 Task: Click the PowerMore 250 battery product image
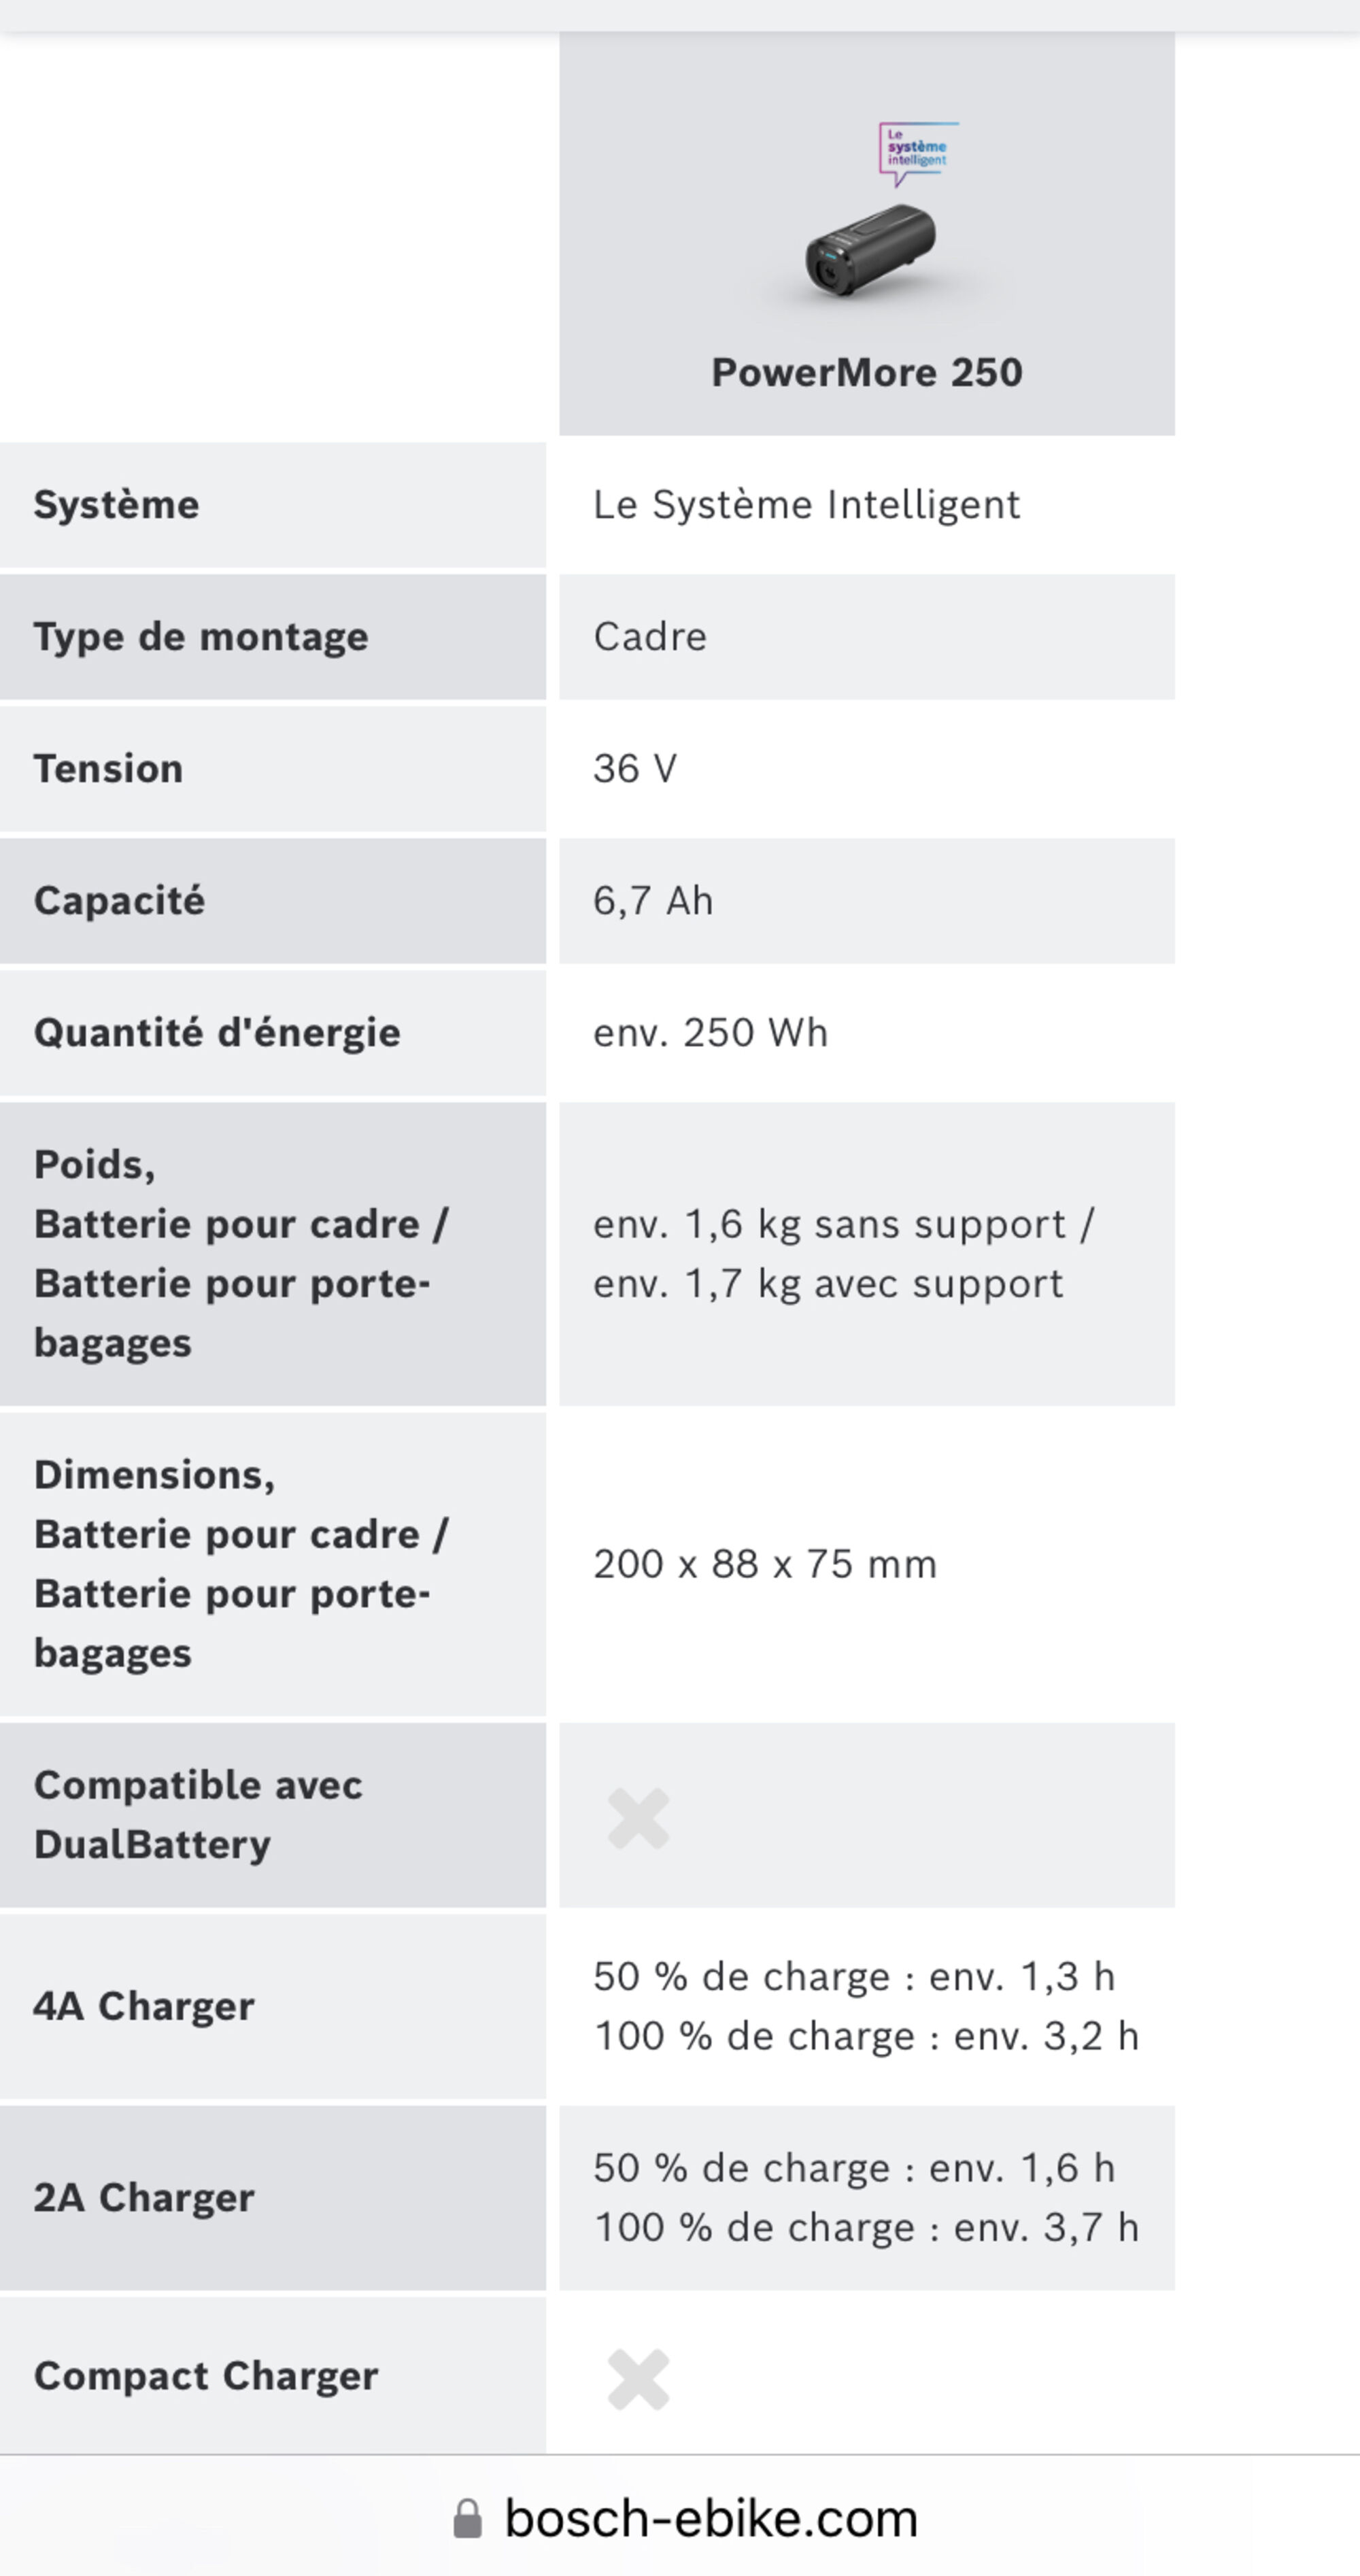[870, 251]
